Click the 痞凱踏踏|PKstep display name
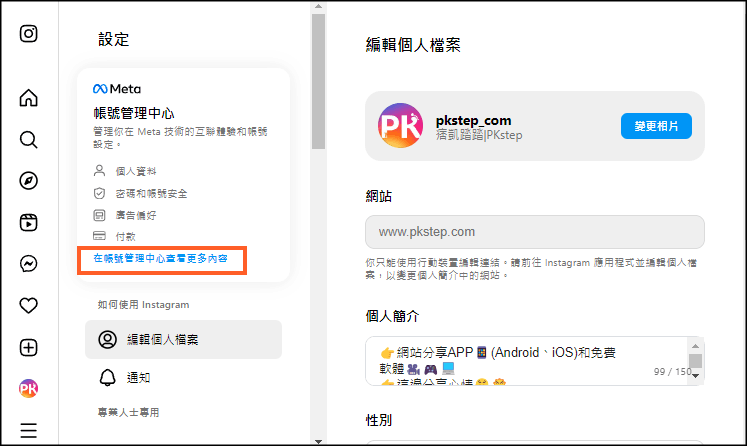The width and height of the screenshot is (747, 446). click(479, 135)
